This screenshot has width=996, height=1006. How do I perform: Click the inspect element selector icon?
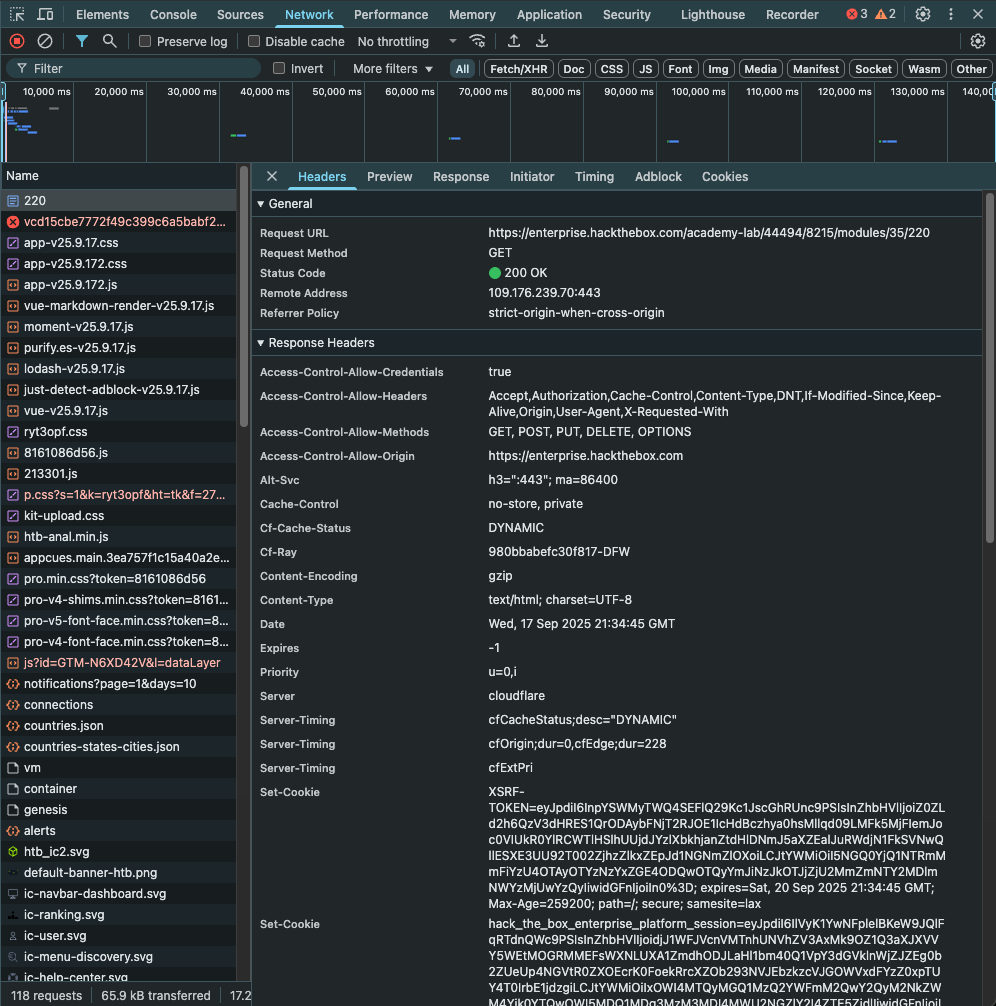(17, 14)
